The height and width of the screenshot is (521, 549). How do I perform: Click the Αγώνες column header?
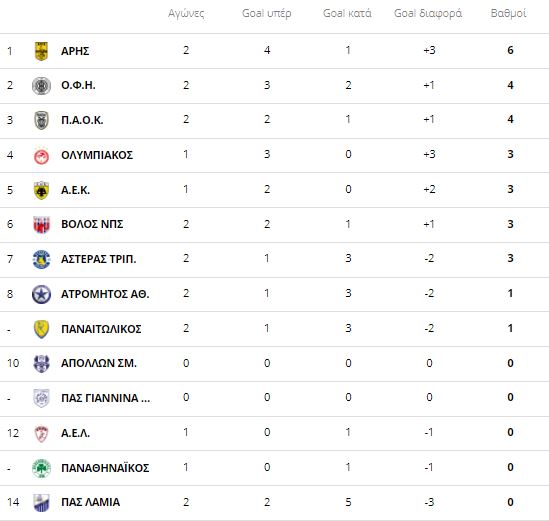click(x=186, y=14)
